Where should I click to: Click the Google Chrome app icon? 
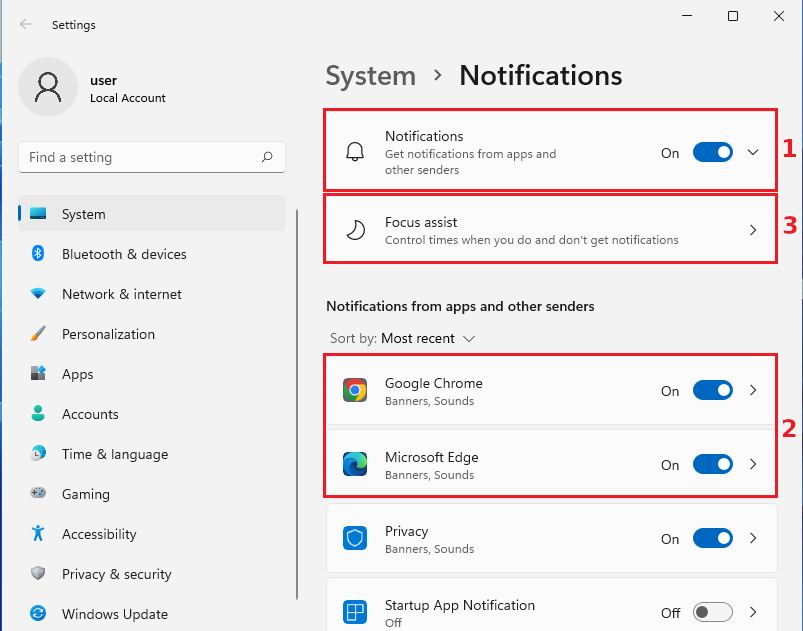click(355, 390)
